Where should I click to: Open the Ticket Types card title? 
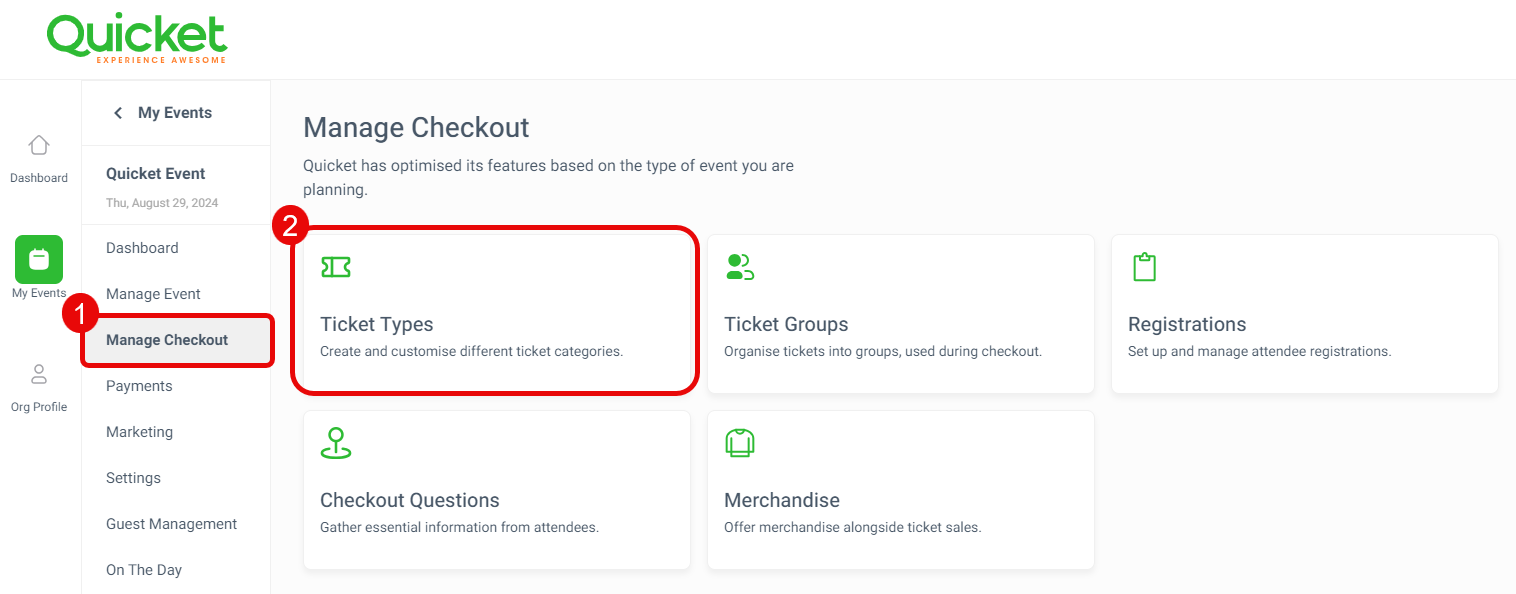pyautogui.click(x=377, y=324)
